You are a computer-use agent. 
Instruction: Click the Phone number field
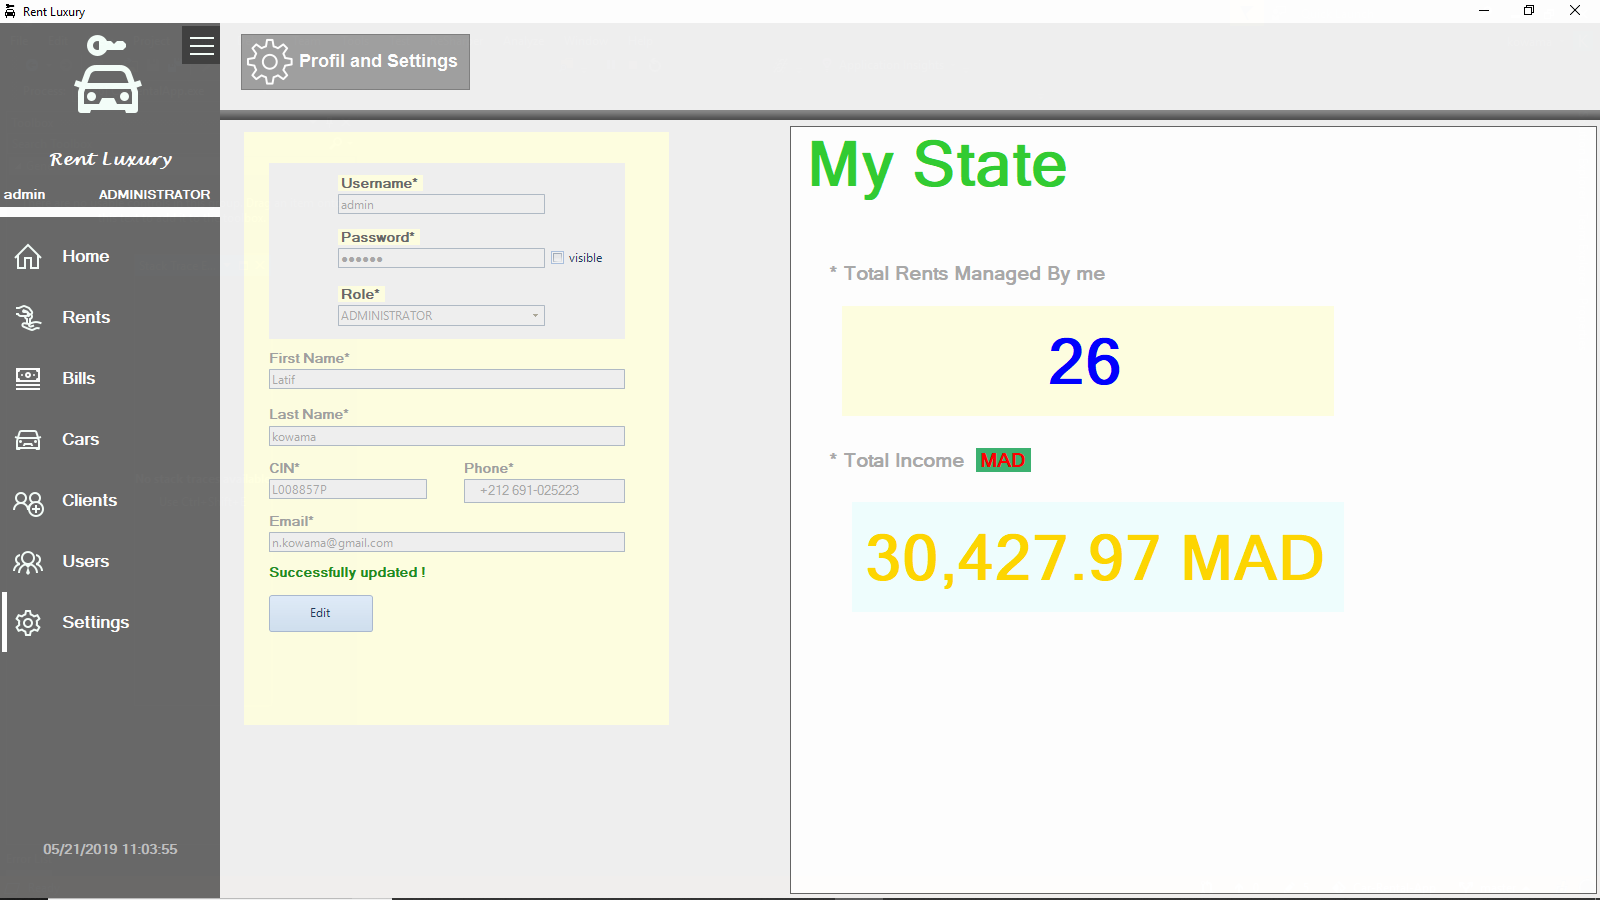pyautogui.click(x=544, y=491)
